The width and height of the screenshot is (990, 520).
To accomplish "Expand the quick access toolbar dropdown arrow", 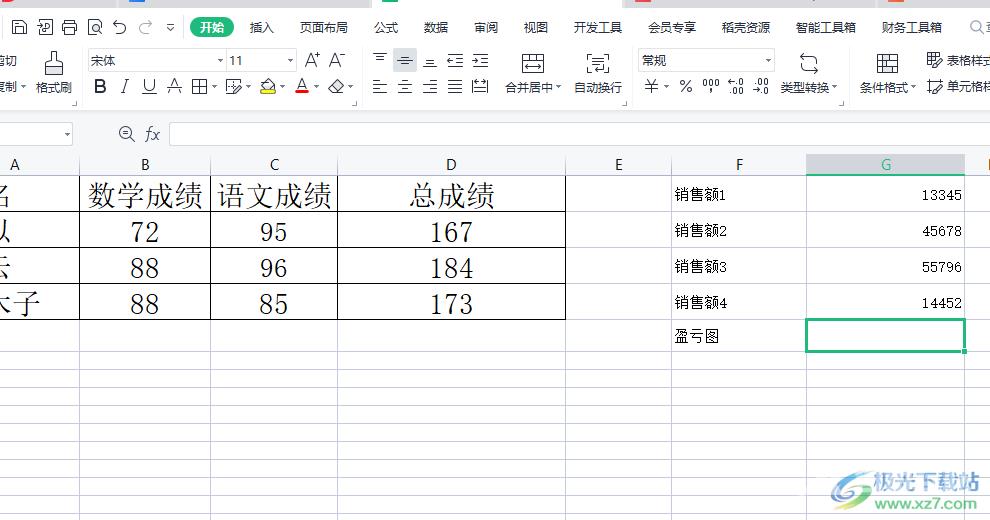I will coord(170,28).
